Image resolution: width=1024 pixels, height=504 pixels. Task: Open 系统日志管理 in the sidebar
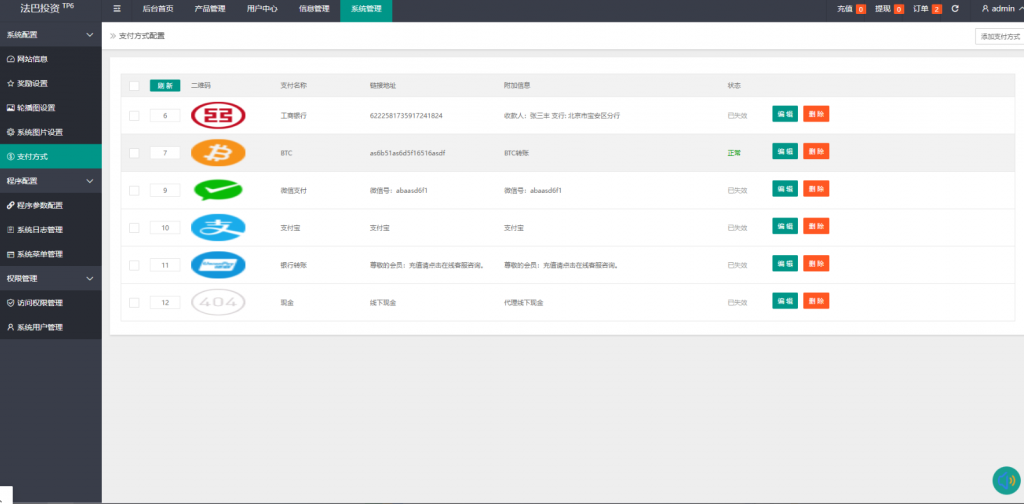tap(40, 229)
